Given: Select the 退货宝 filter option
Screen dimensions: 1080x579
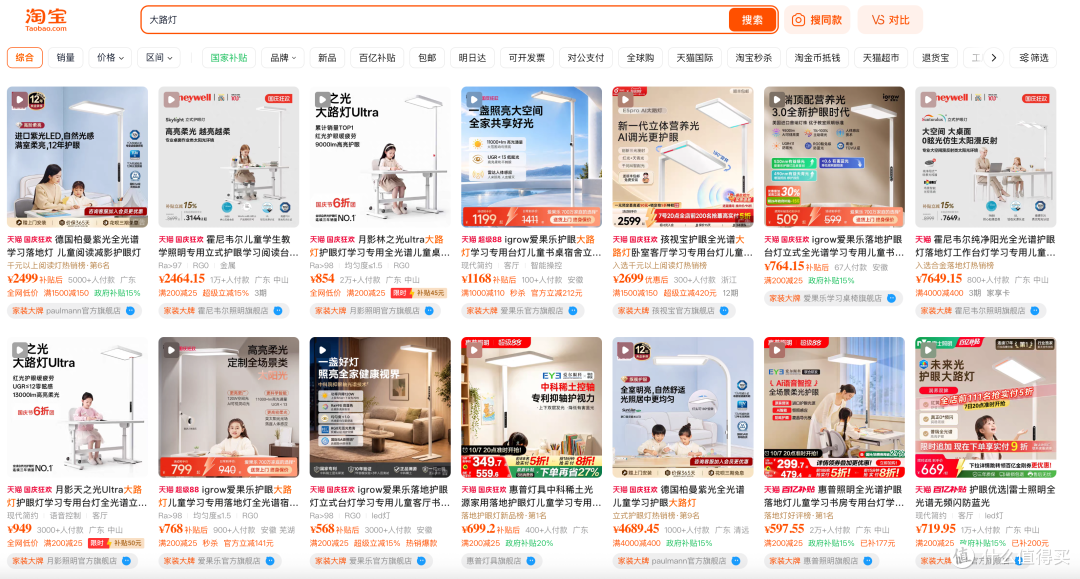Looking at the screenshot, I should (x=935, y=58).
